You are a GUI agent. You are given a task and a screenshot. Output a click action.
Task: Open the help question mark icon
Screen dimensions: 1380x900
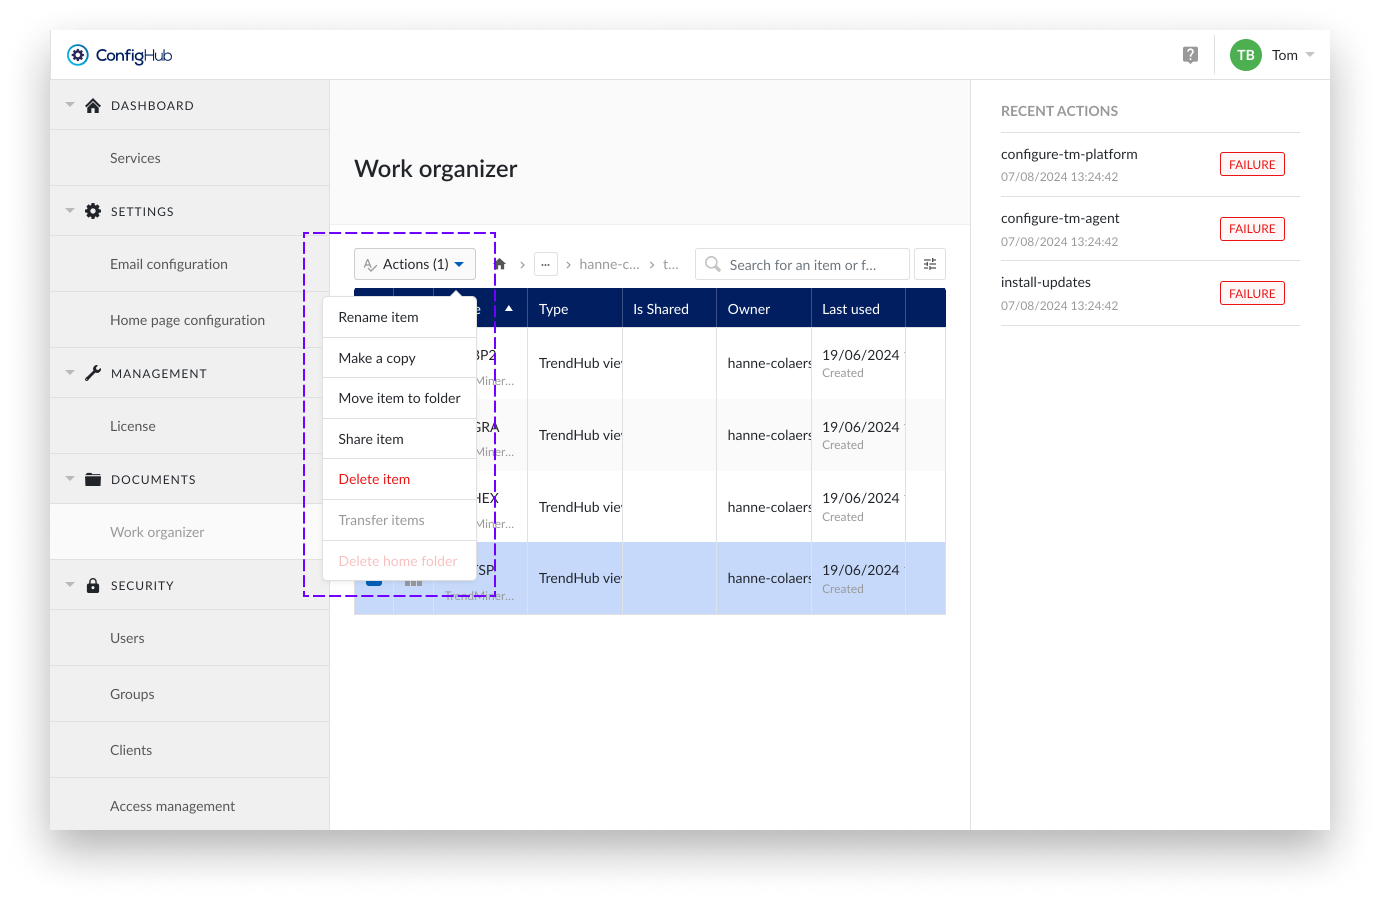tap(1190, 55)
